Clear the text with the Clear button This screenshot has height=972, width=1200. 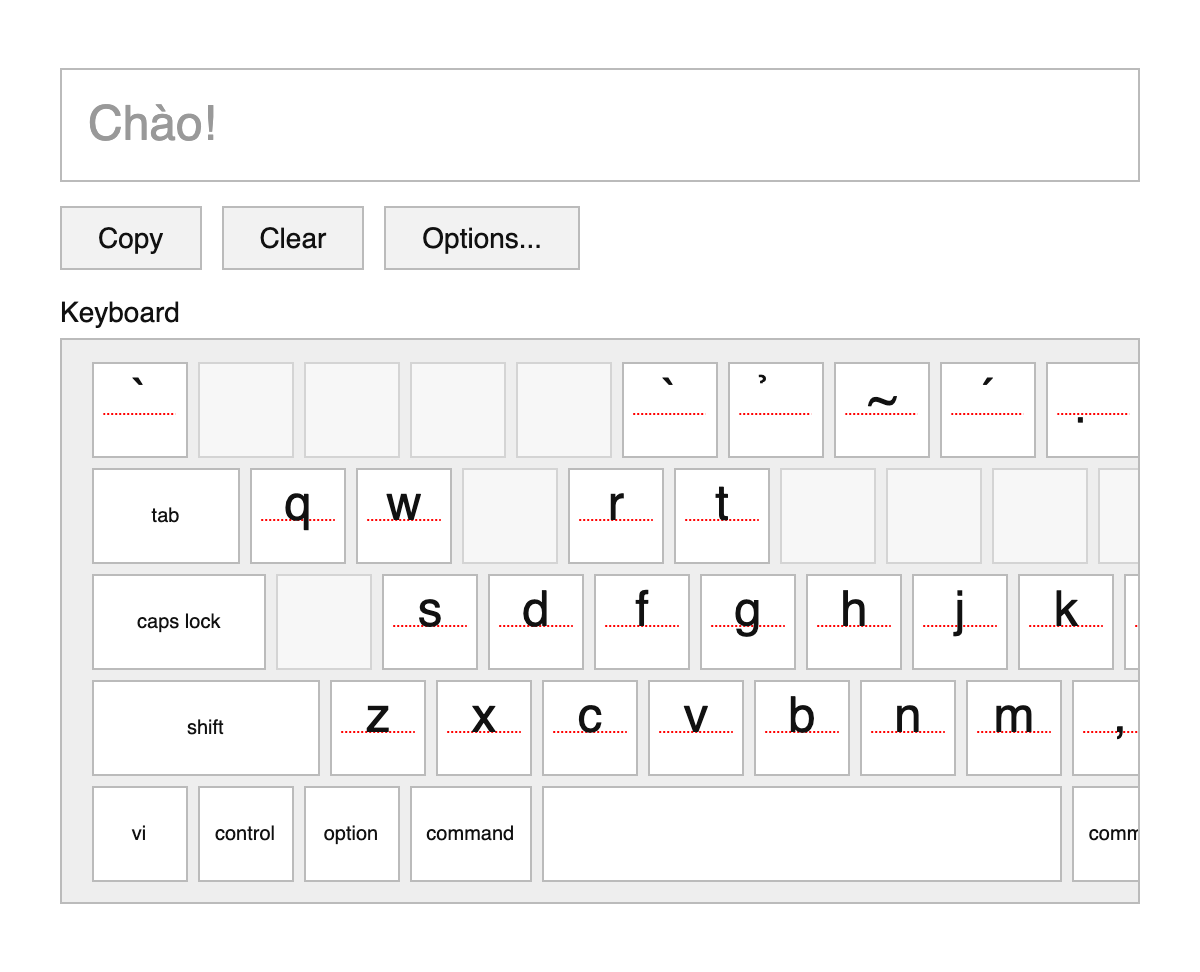pos(292,238)
